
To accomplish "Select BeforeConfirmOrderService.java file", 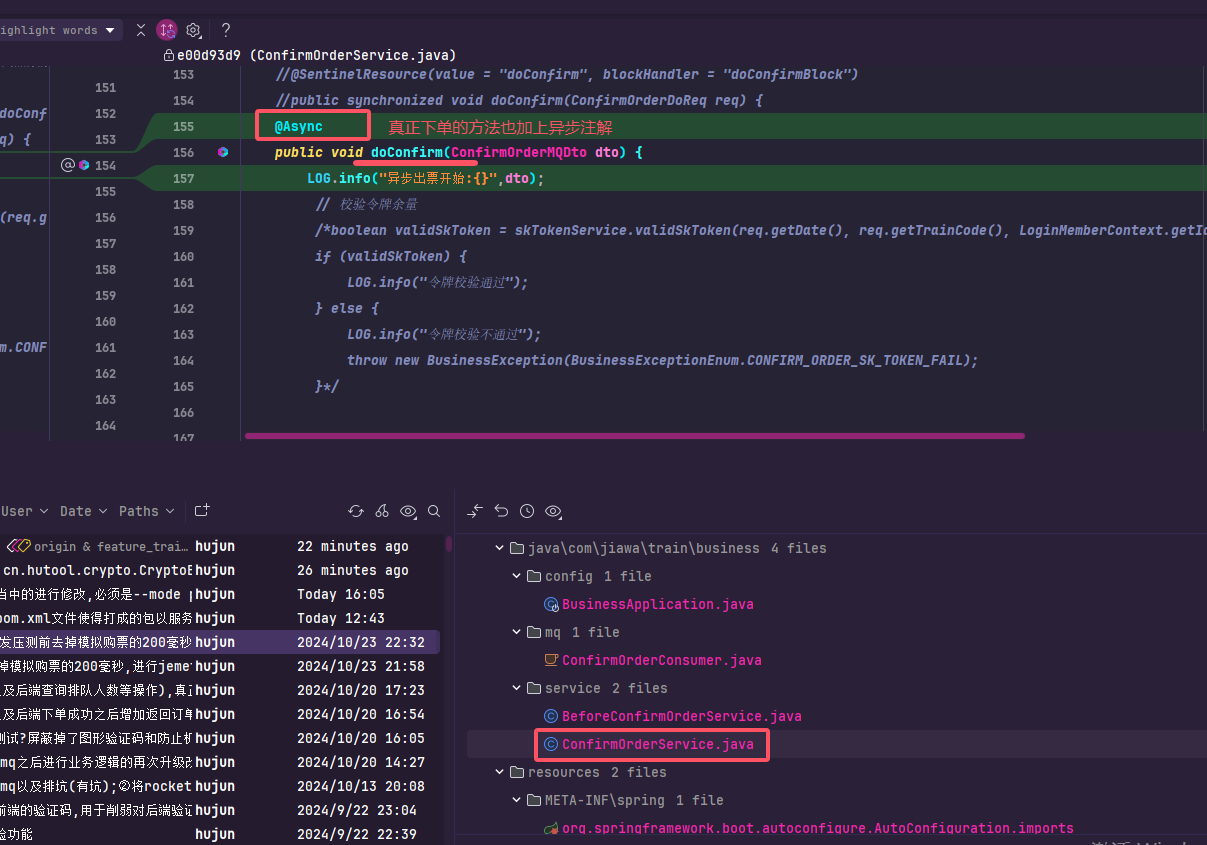I will click(x=681, y=716).
